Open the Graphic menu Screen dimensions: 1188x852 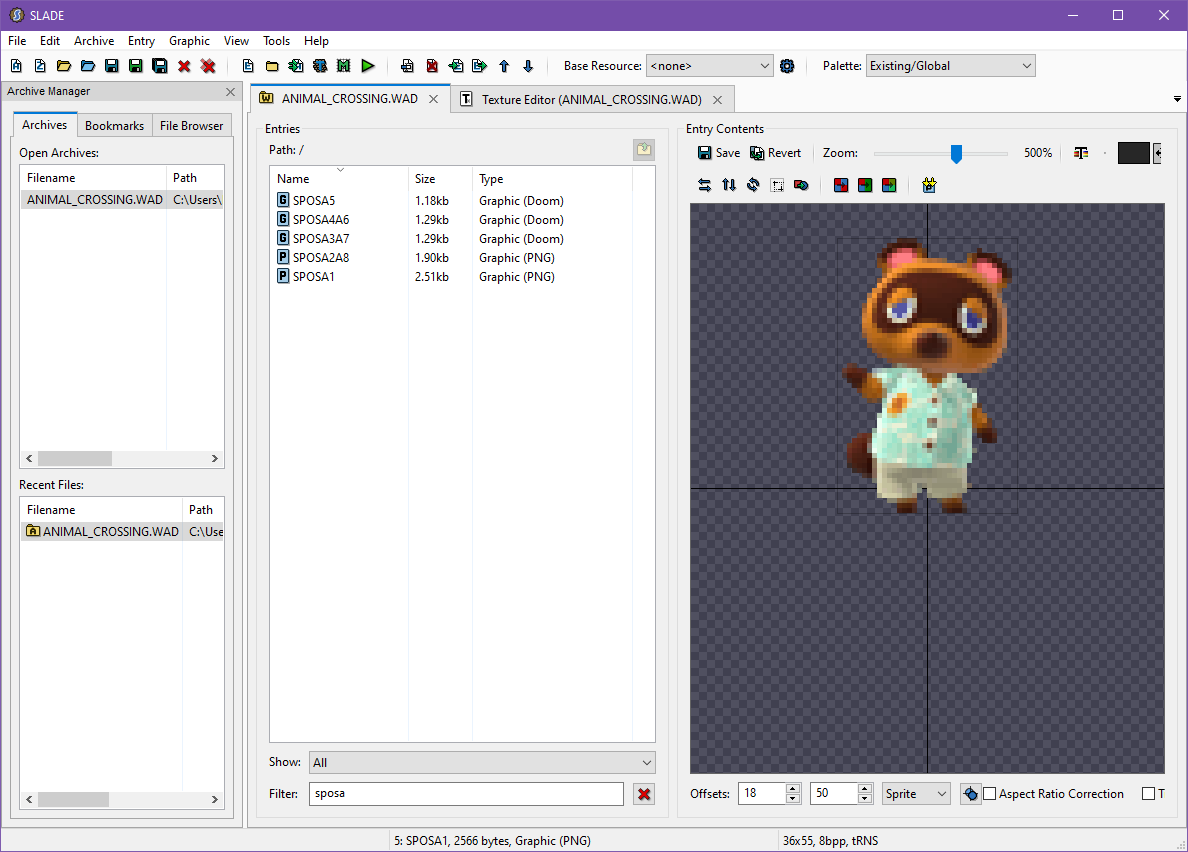pos(189,41)
